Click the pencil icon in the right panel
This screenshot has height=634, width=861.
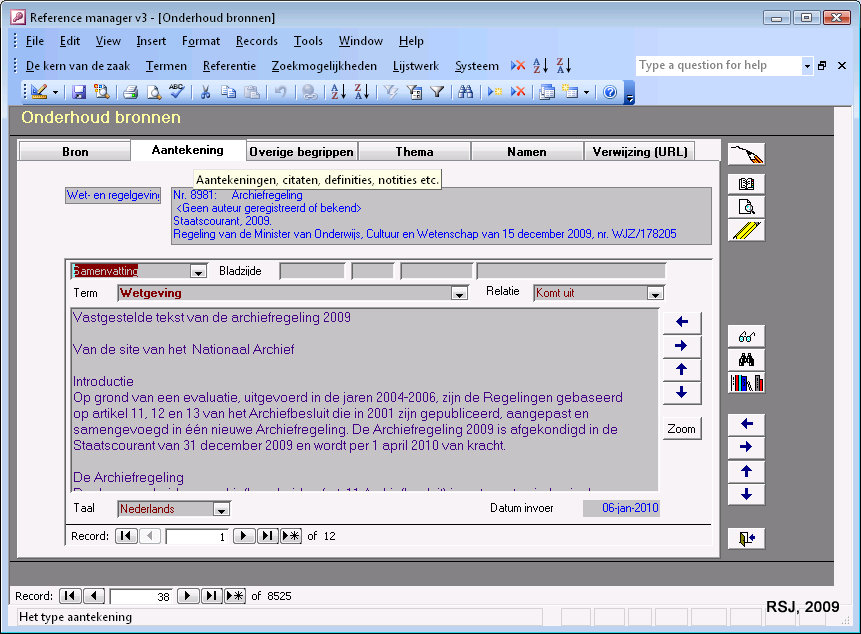tap(746, 230)
